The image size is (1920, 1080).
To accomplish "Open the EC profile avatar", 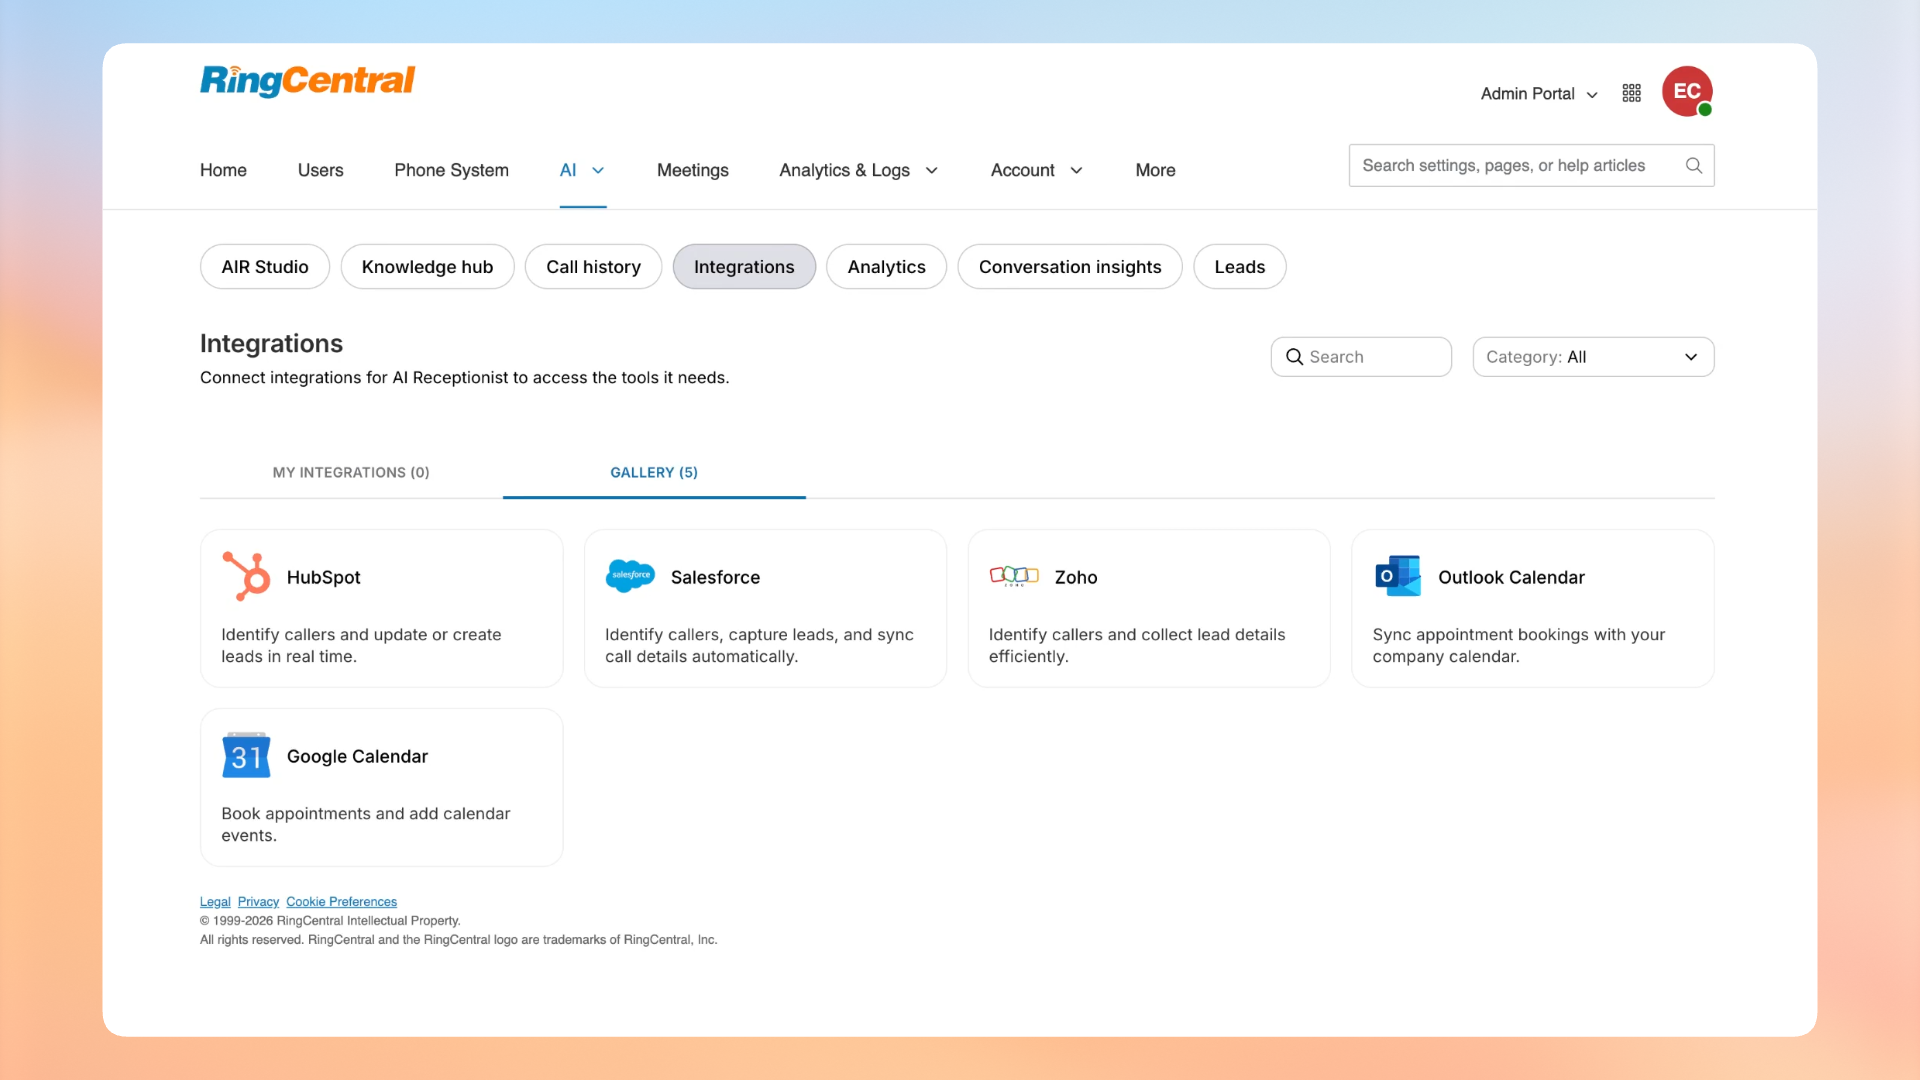I will (x=1687, y=91).
